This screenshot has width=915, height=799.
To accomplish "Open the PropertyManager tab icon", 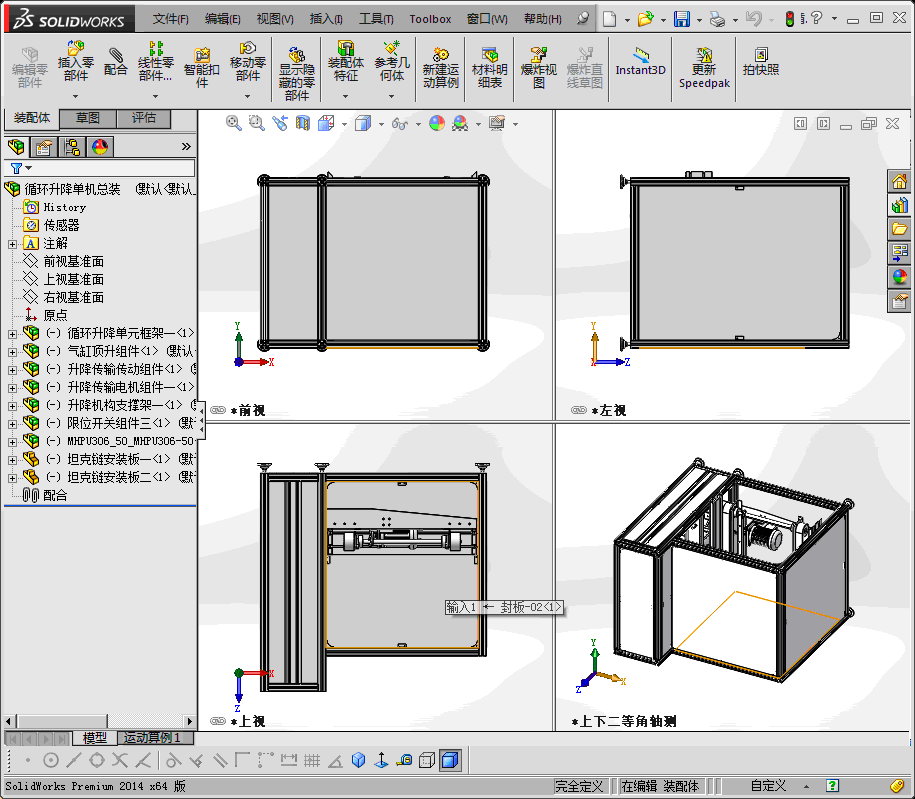I will tap(44, 146).
